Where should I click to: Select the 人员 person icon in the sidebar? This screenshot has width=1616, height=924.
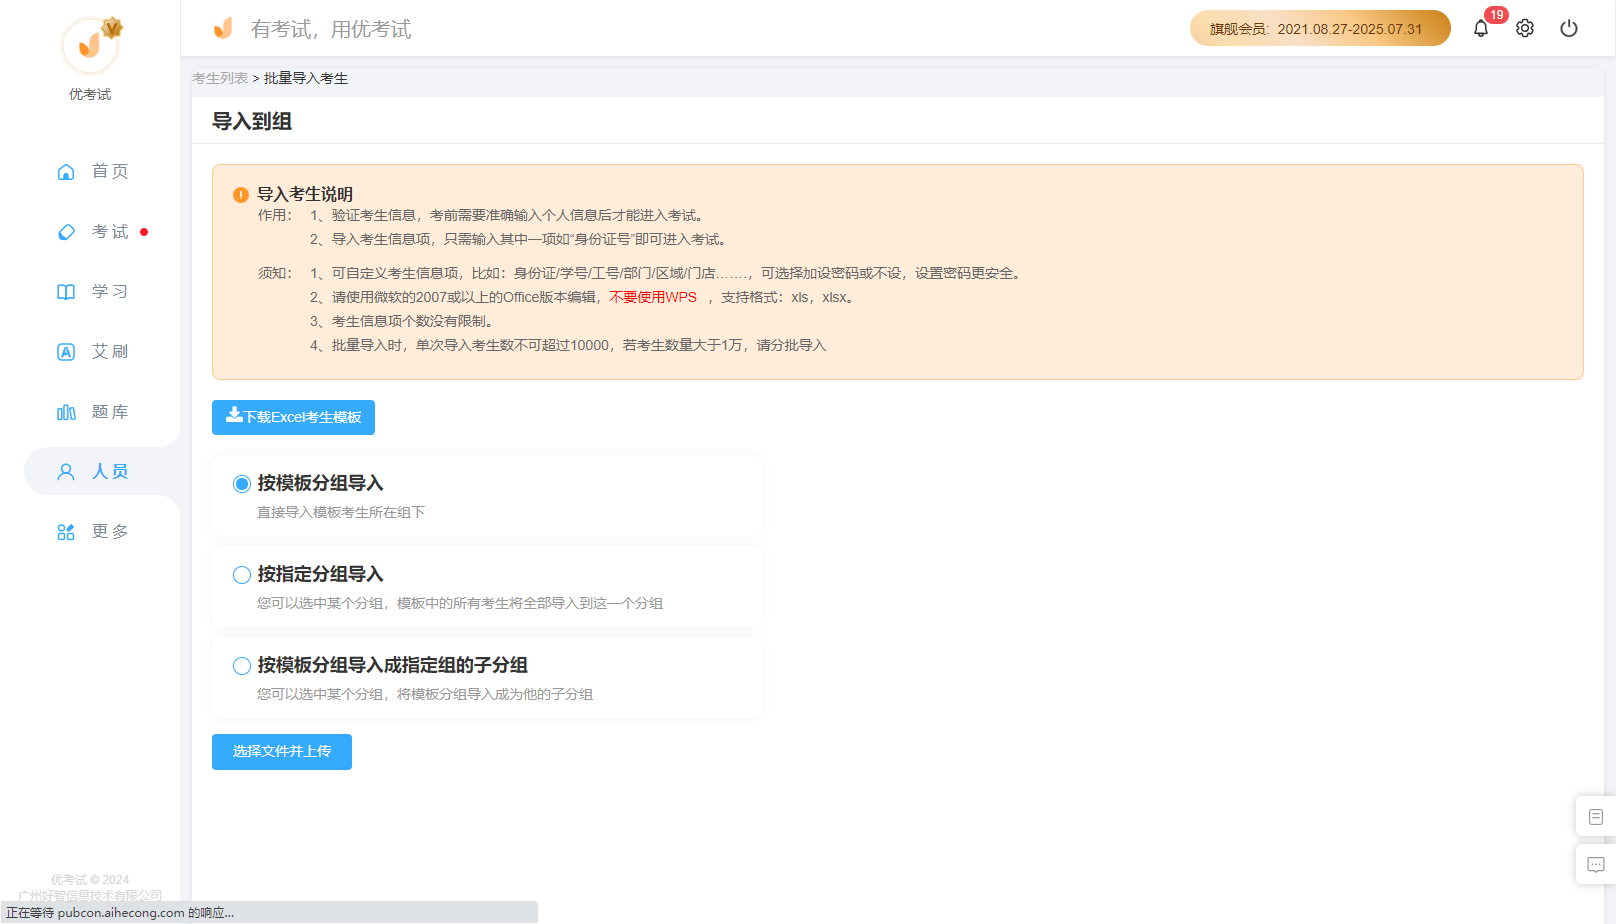[66, 472]
